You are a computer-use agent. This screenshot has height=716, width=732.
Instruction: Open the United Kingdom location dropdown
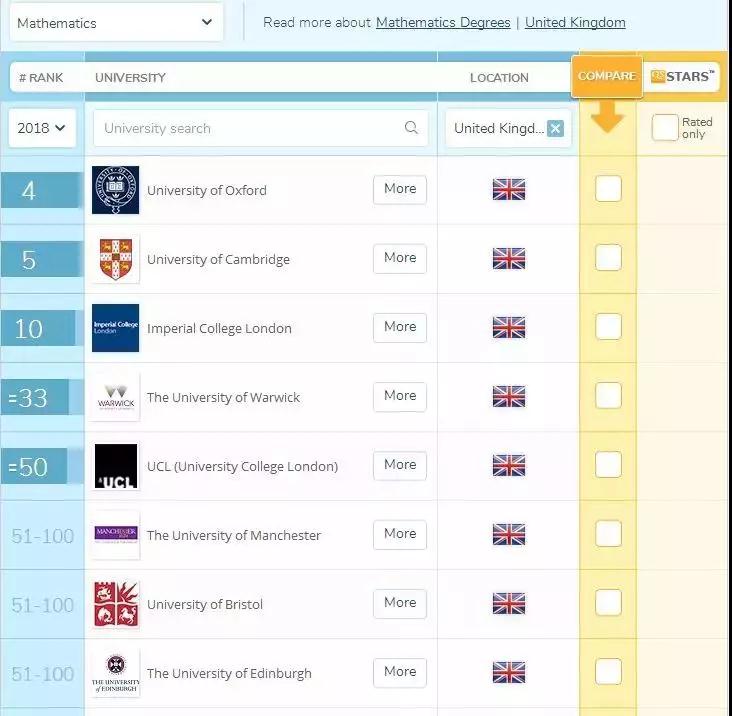click(498, 128)
